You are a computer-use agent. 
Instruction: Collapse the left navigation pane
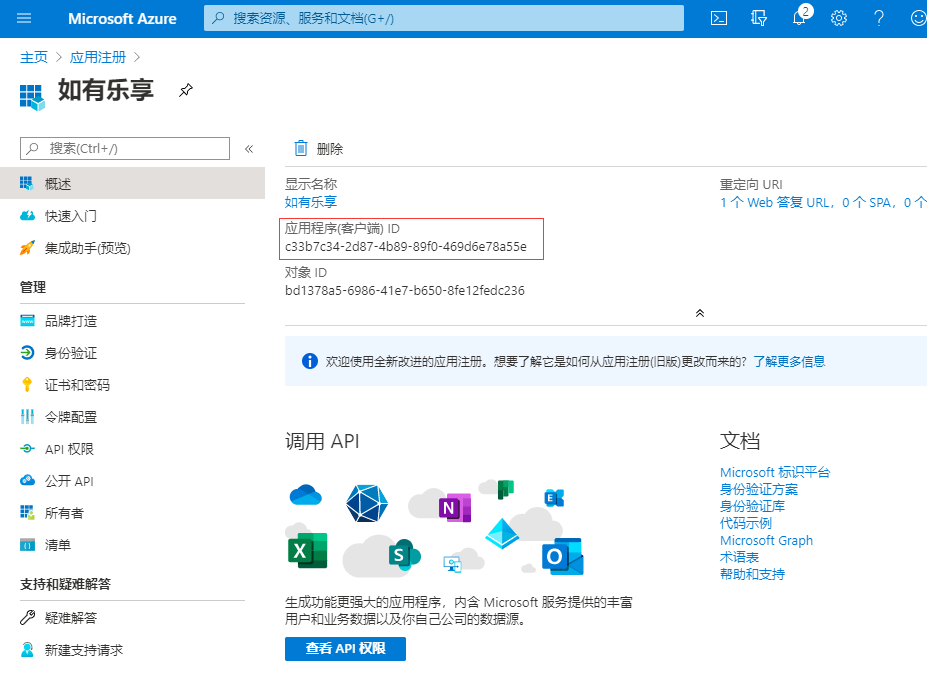tap(249, 148)
